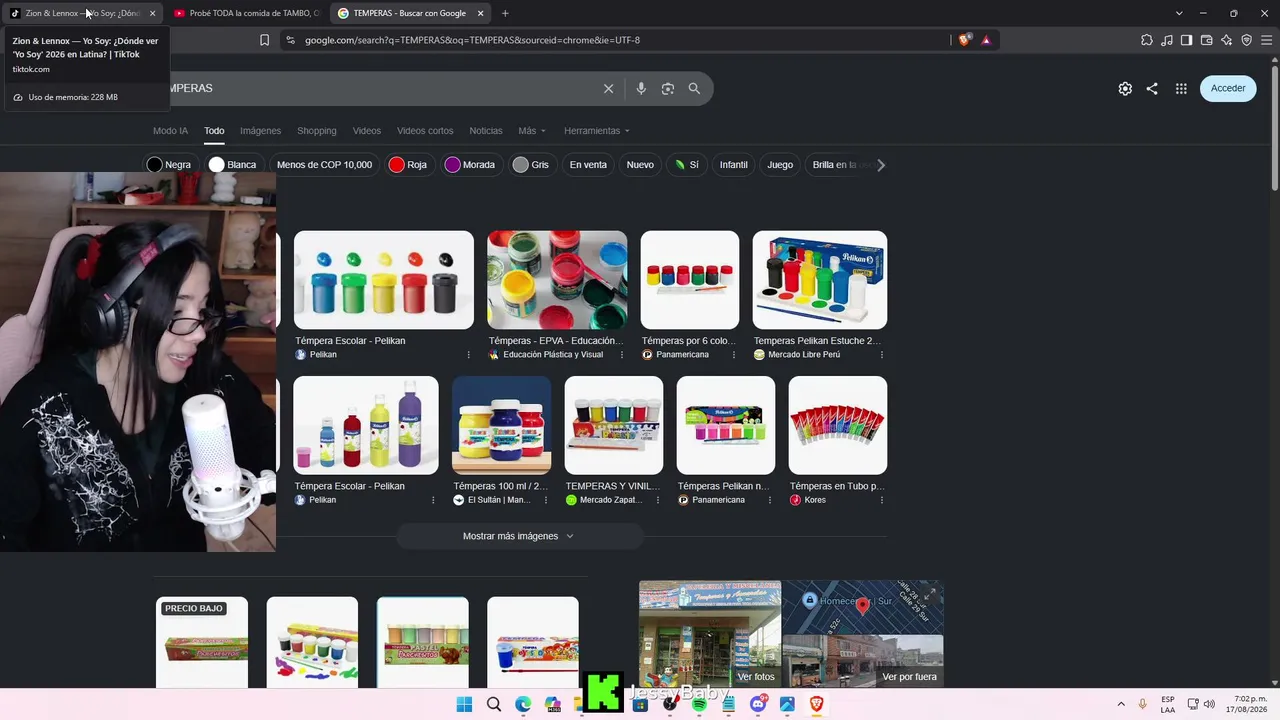Viewport: 1280px width, 720px height.
Task: Apply Menos de COP 10,000 filter
Action: pos(324,165)
